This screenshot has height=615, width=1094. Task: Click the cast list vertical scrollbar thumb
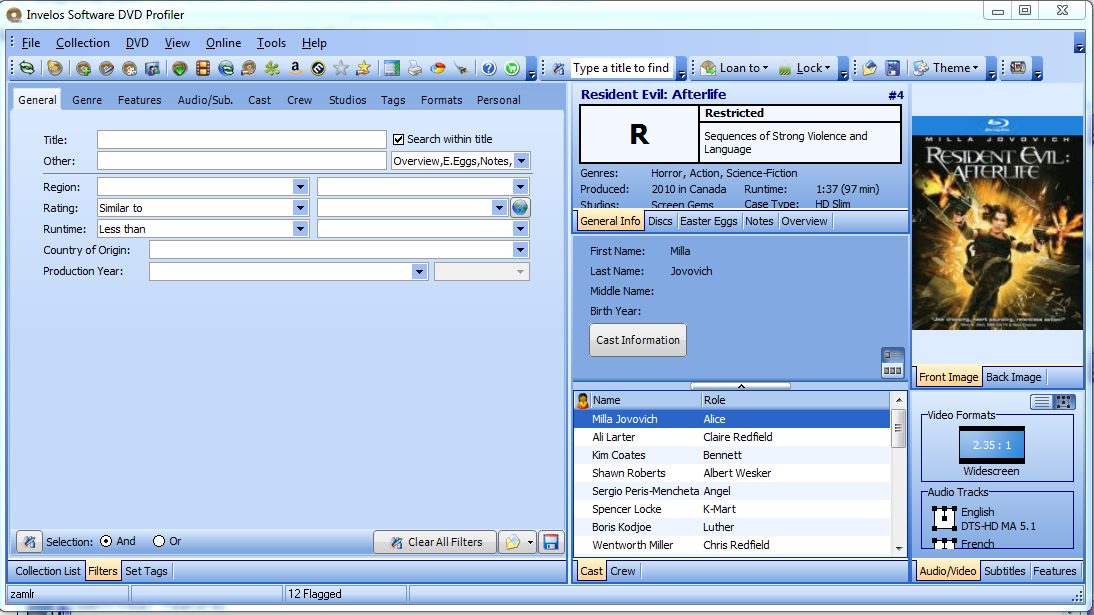click(899, 427)
